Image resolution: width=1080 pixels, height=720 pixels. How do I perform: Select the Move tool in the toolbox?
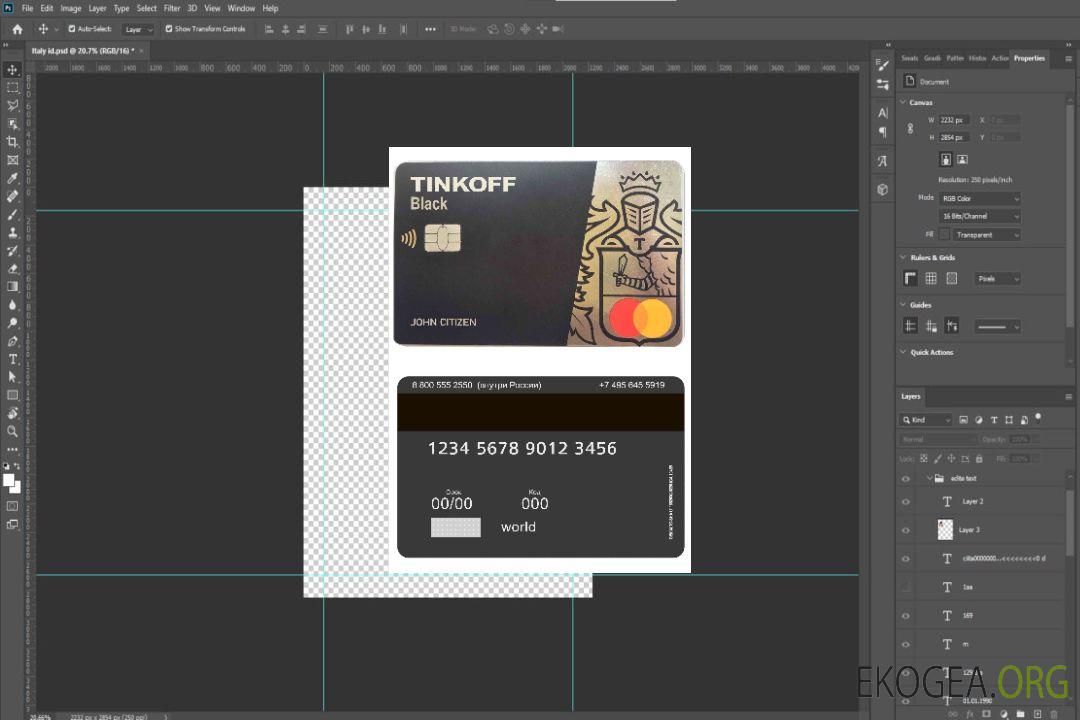pyautogui.click(x=12, y=70)
